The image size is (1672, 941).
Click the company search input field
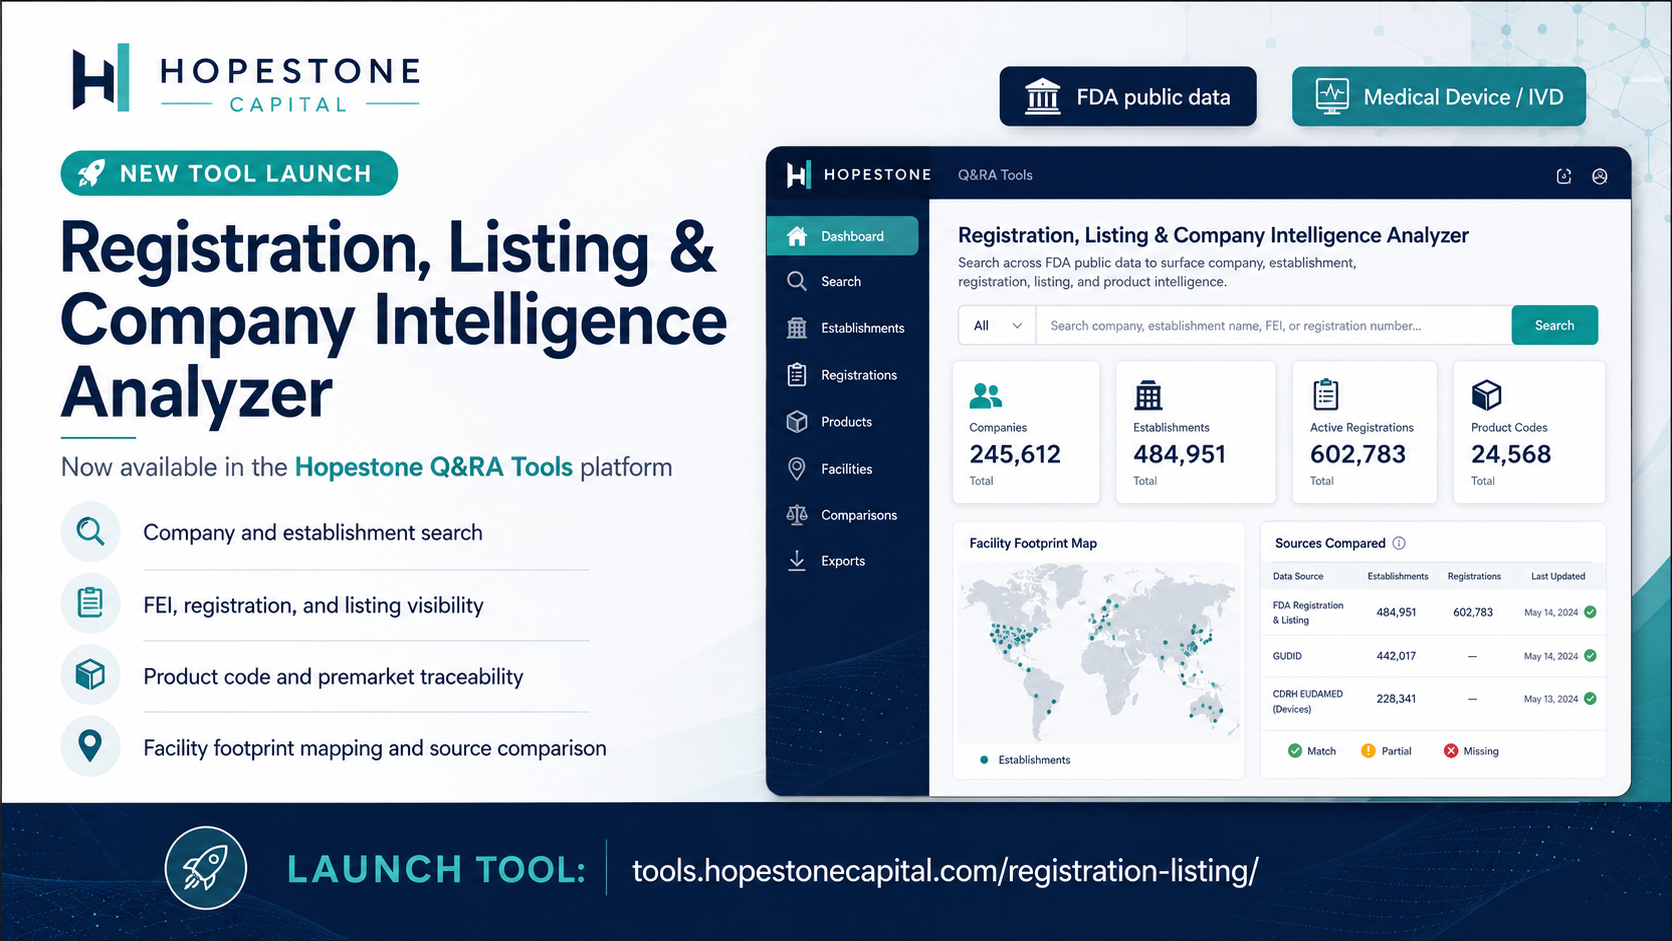point(1273,326)
